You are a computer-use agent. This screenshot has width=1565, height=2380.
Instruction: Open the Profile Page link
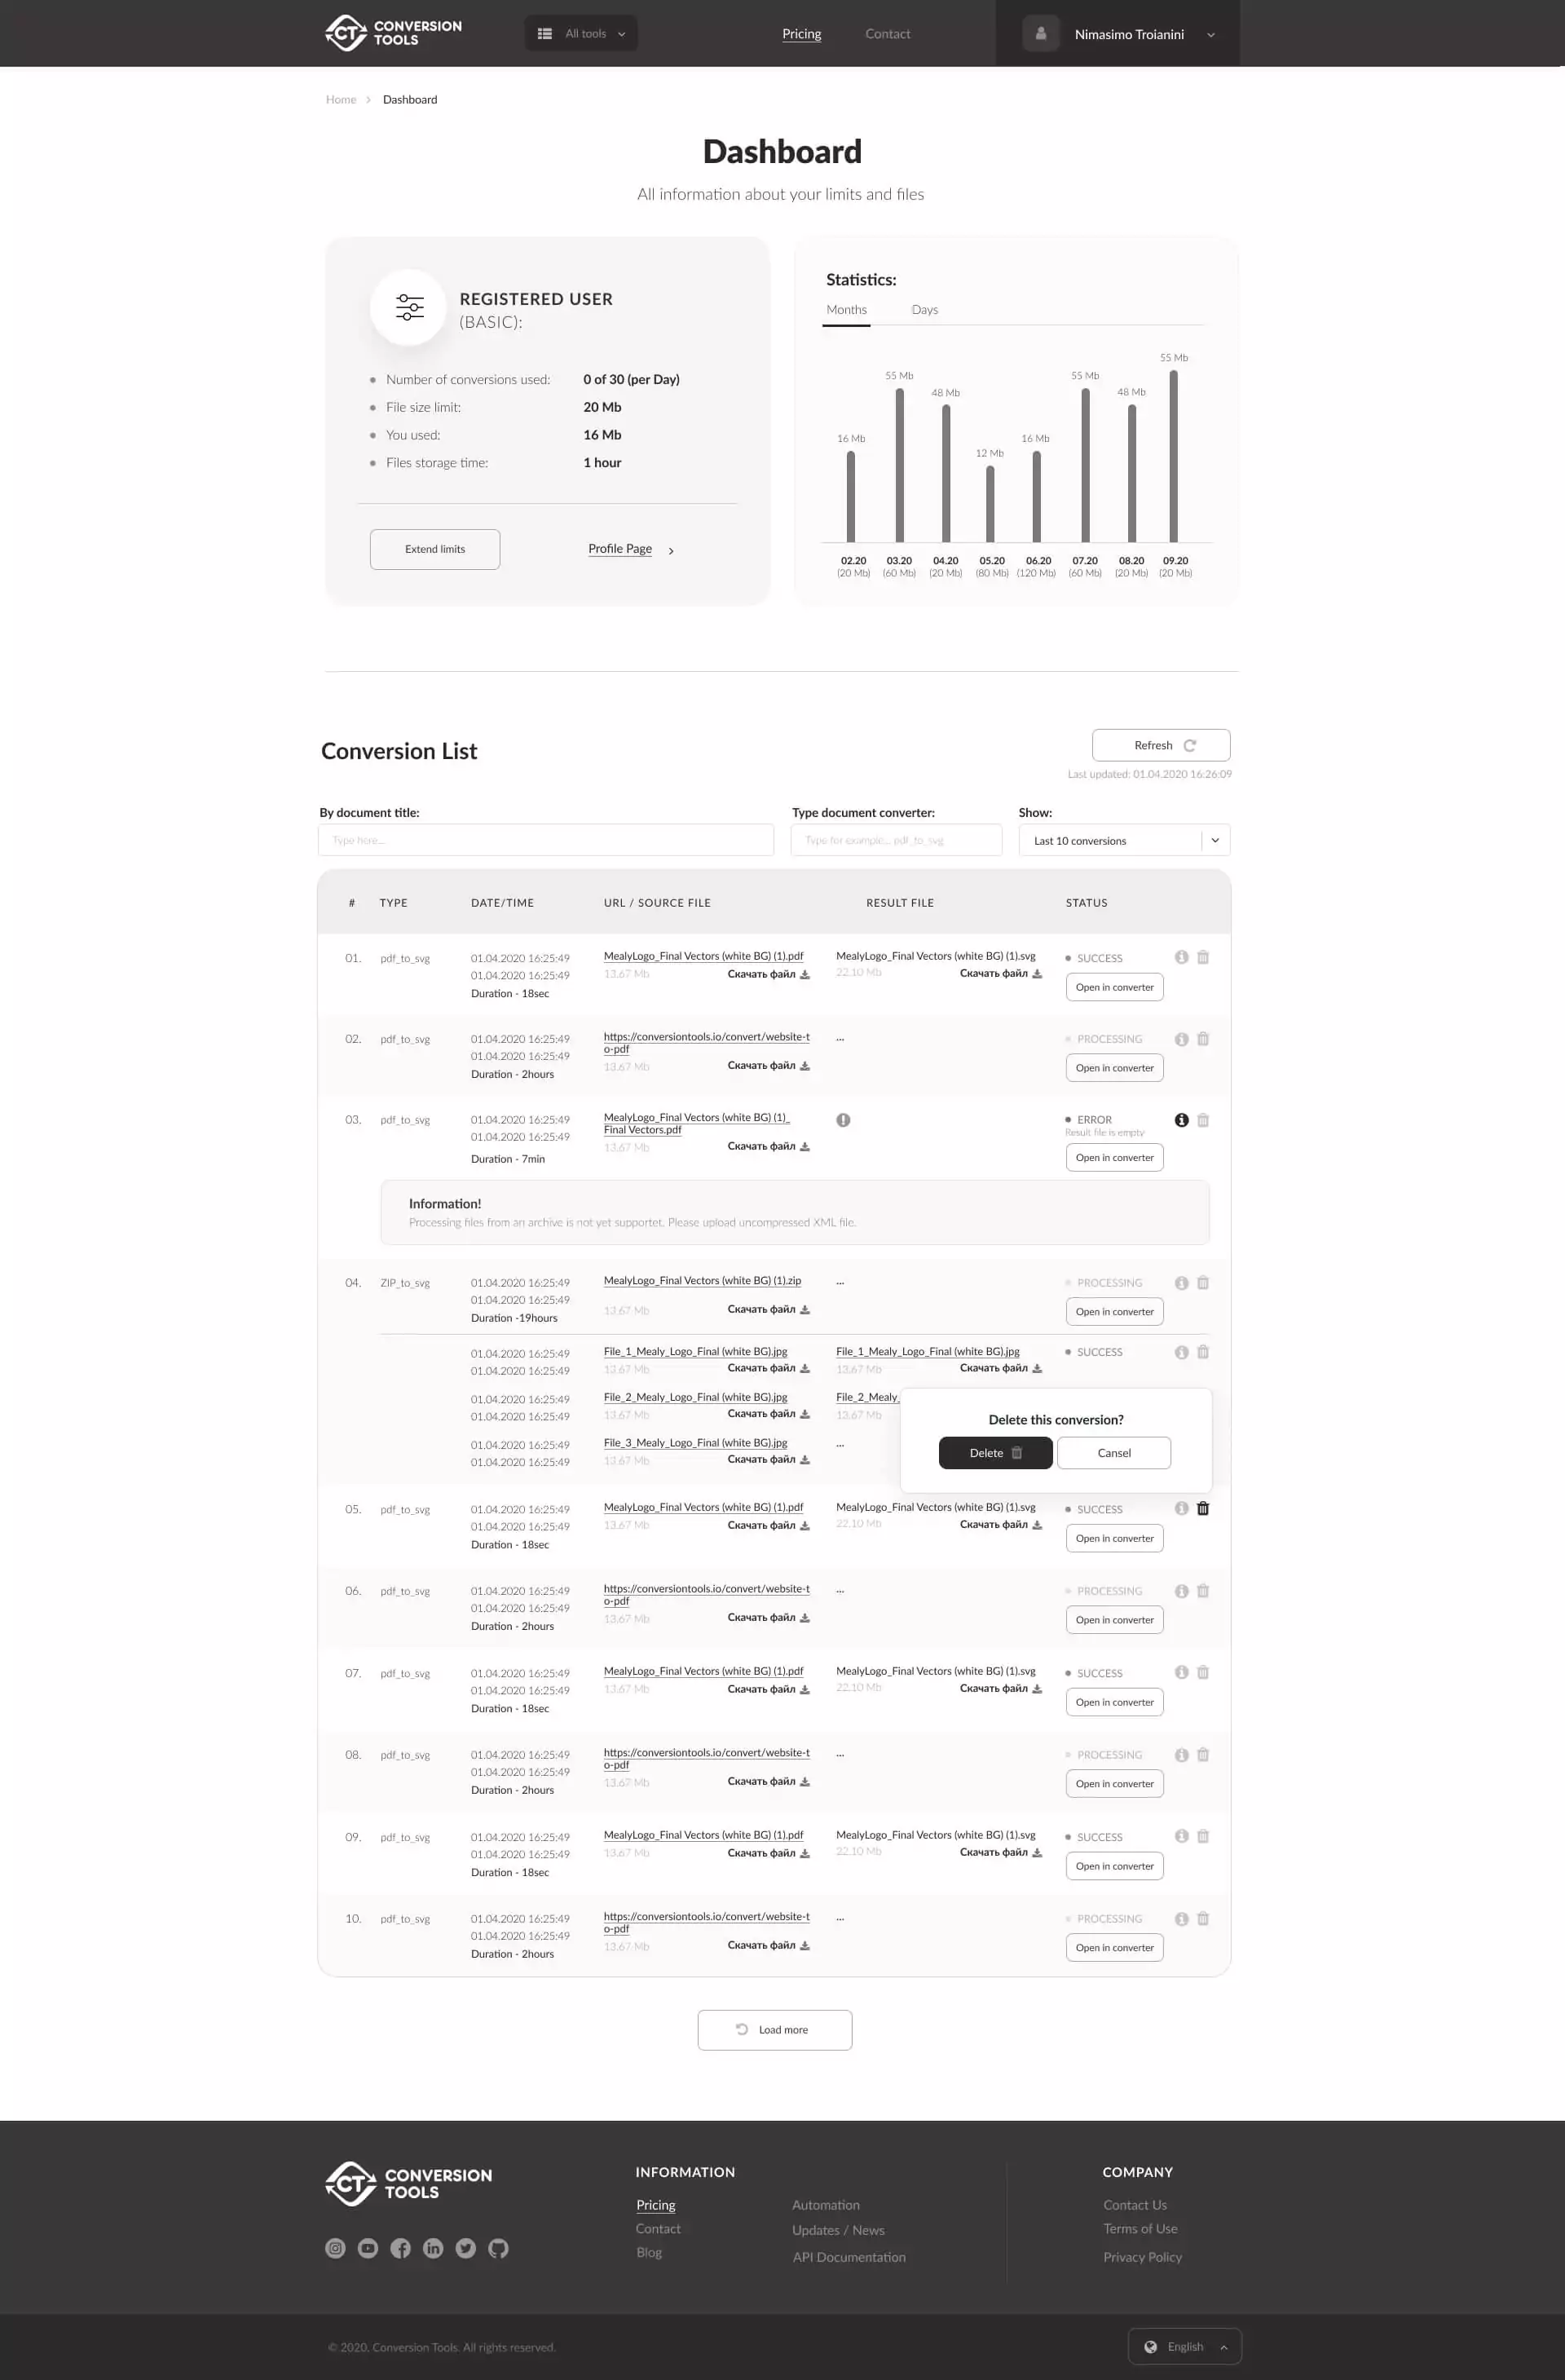(x=619, y=548)
